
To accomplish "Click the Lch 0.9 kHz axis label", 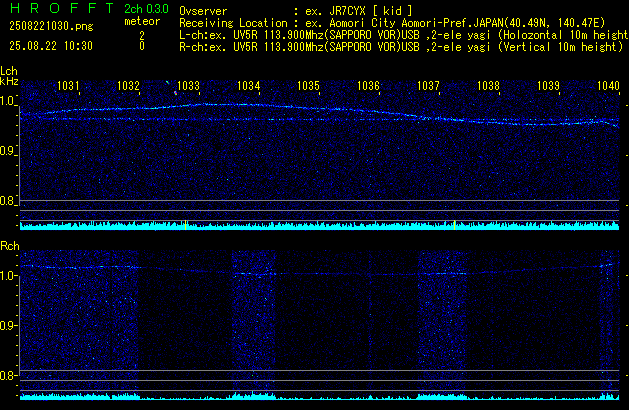I will 8,151.
